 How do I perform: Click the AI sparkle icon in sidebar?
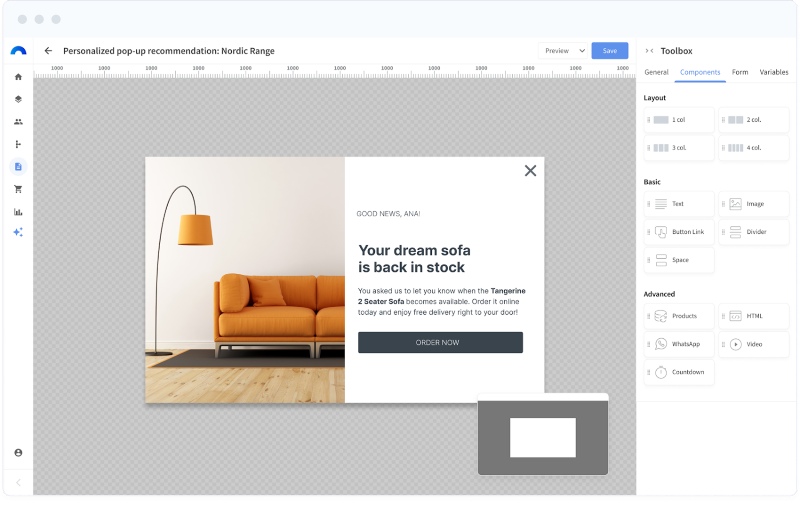tap(18, 232)
